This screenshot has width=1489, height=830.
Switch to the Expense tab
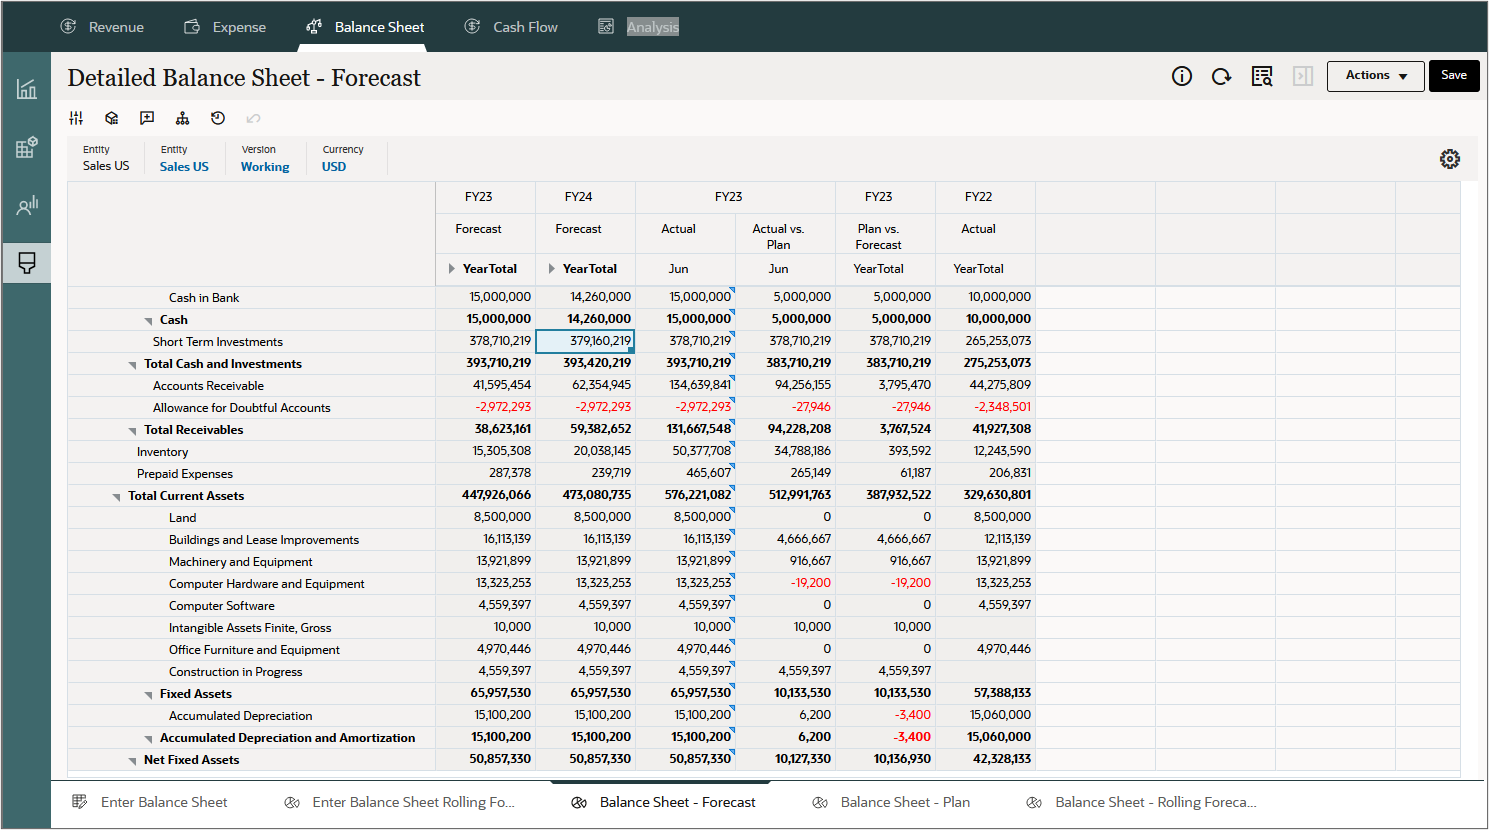[239, 27]
